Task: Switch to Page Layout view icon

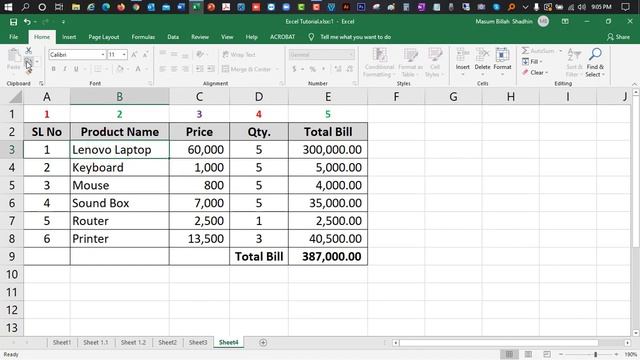Action: (528, 354)
